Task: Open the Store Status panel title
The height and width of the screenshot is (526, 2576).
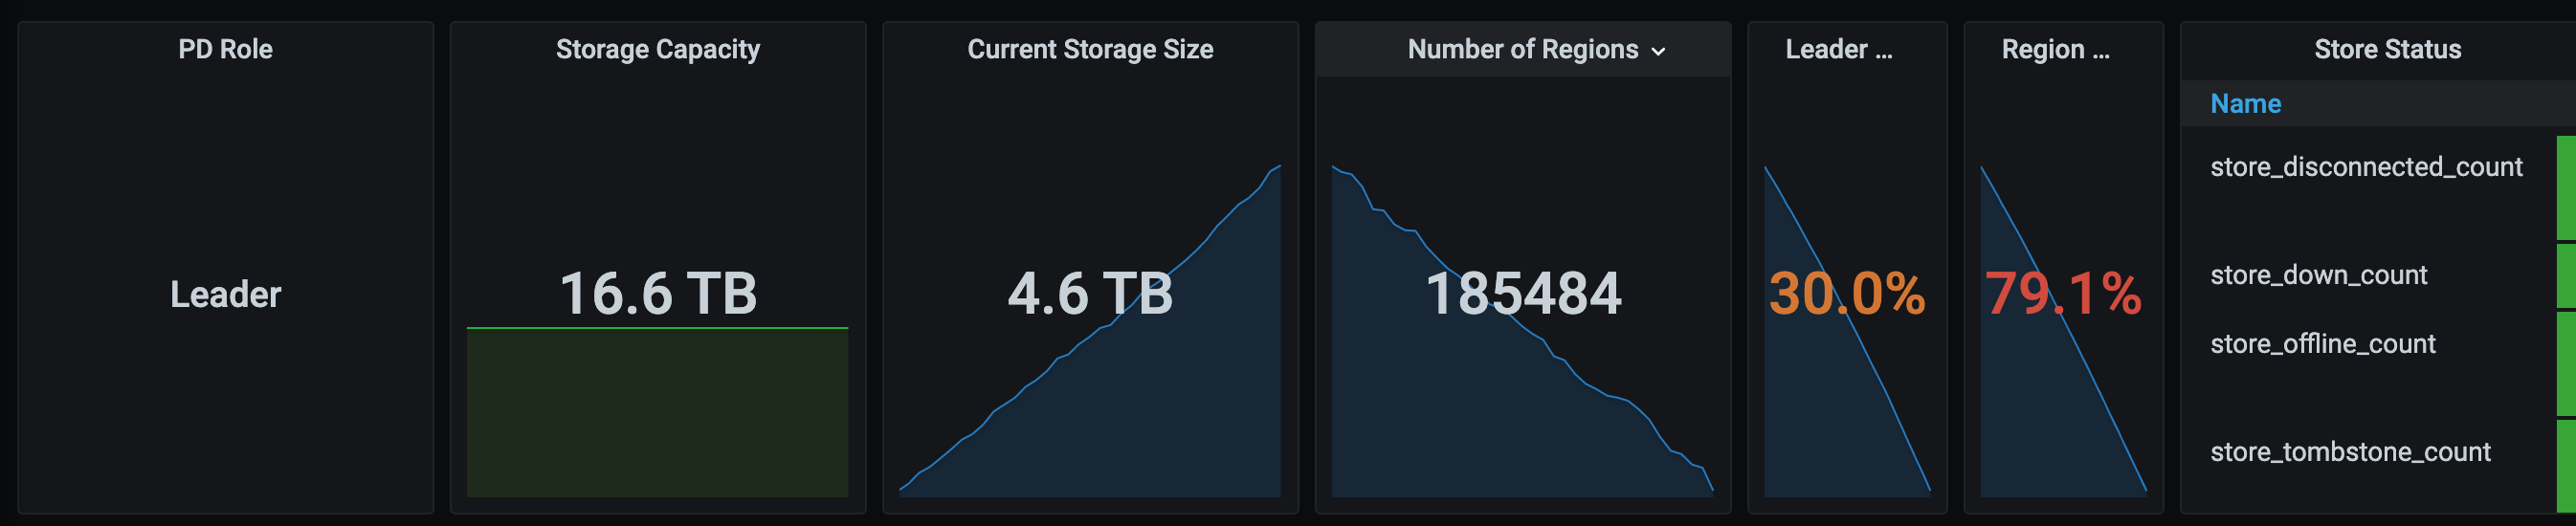Action: click(2387, 49)
